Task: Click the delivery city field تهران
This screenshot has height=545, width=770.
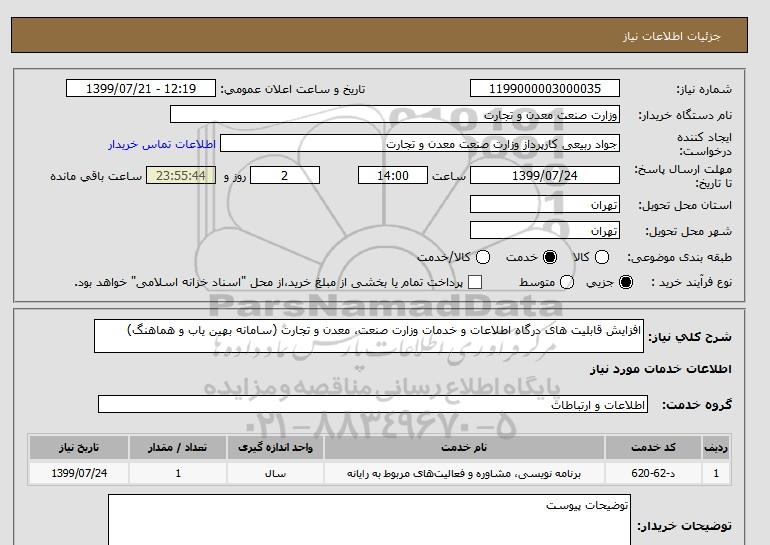Action: pyautogui.click(x=545, y=230)
